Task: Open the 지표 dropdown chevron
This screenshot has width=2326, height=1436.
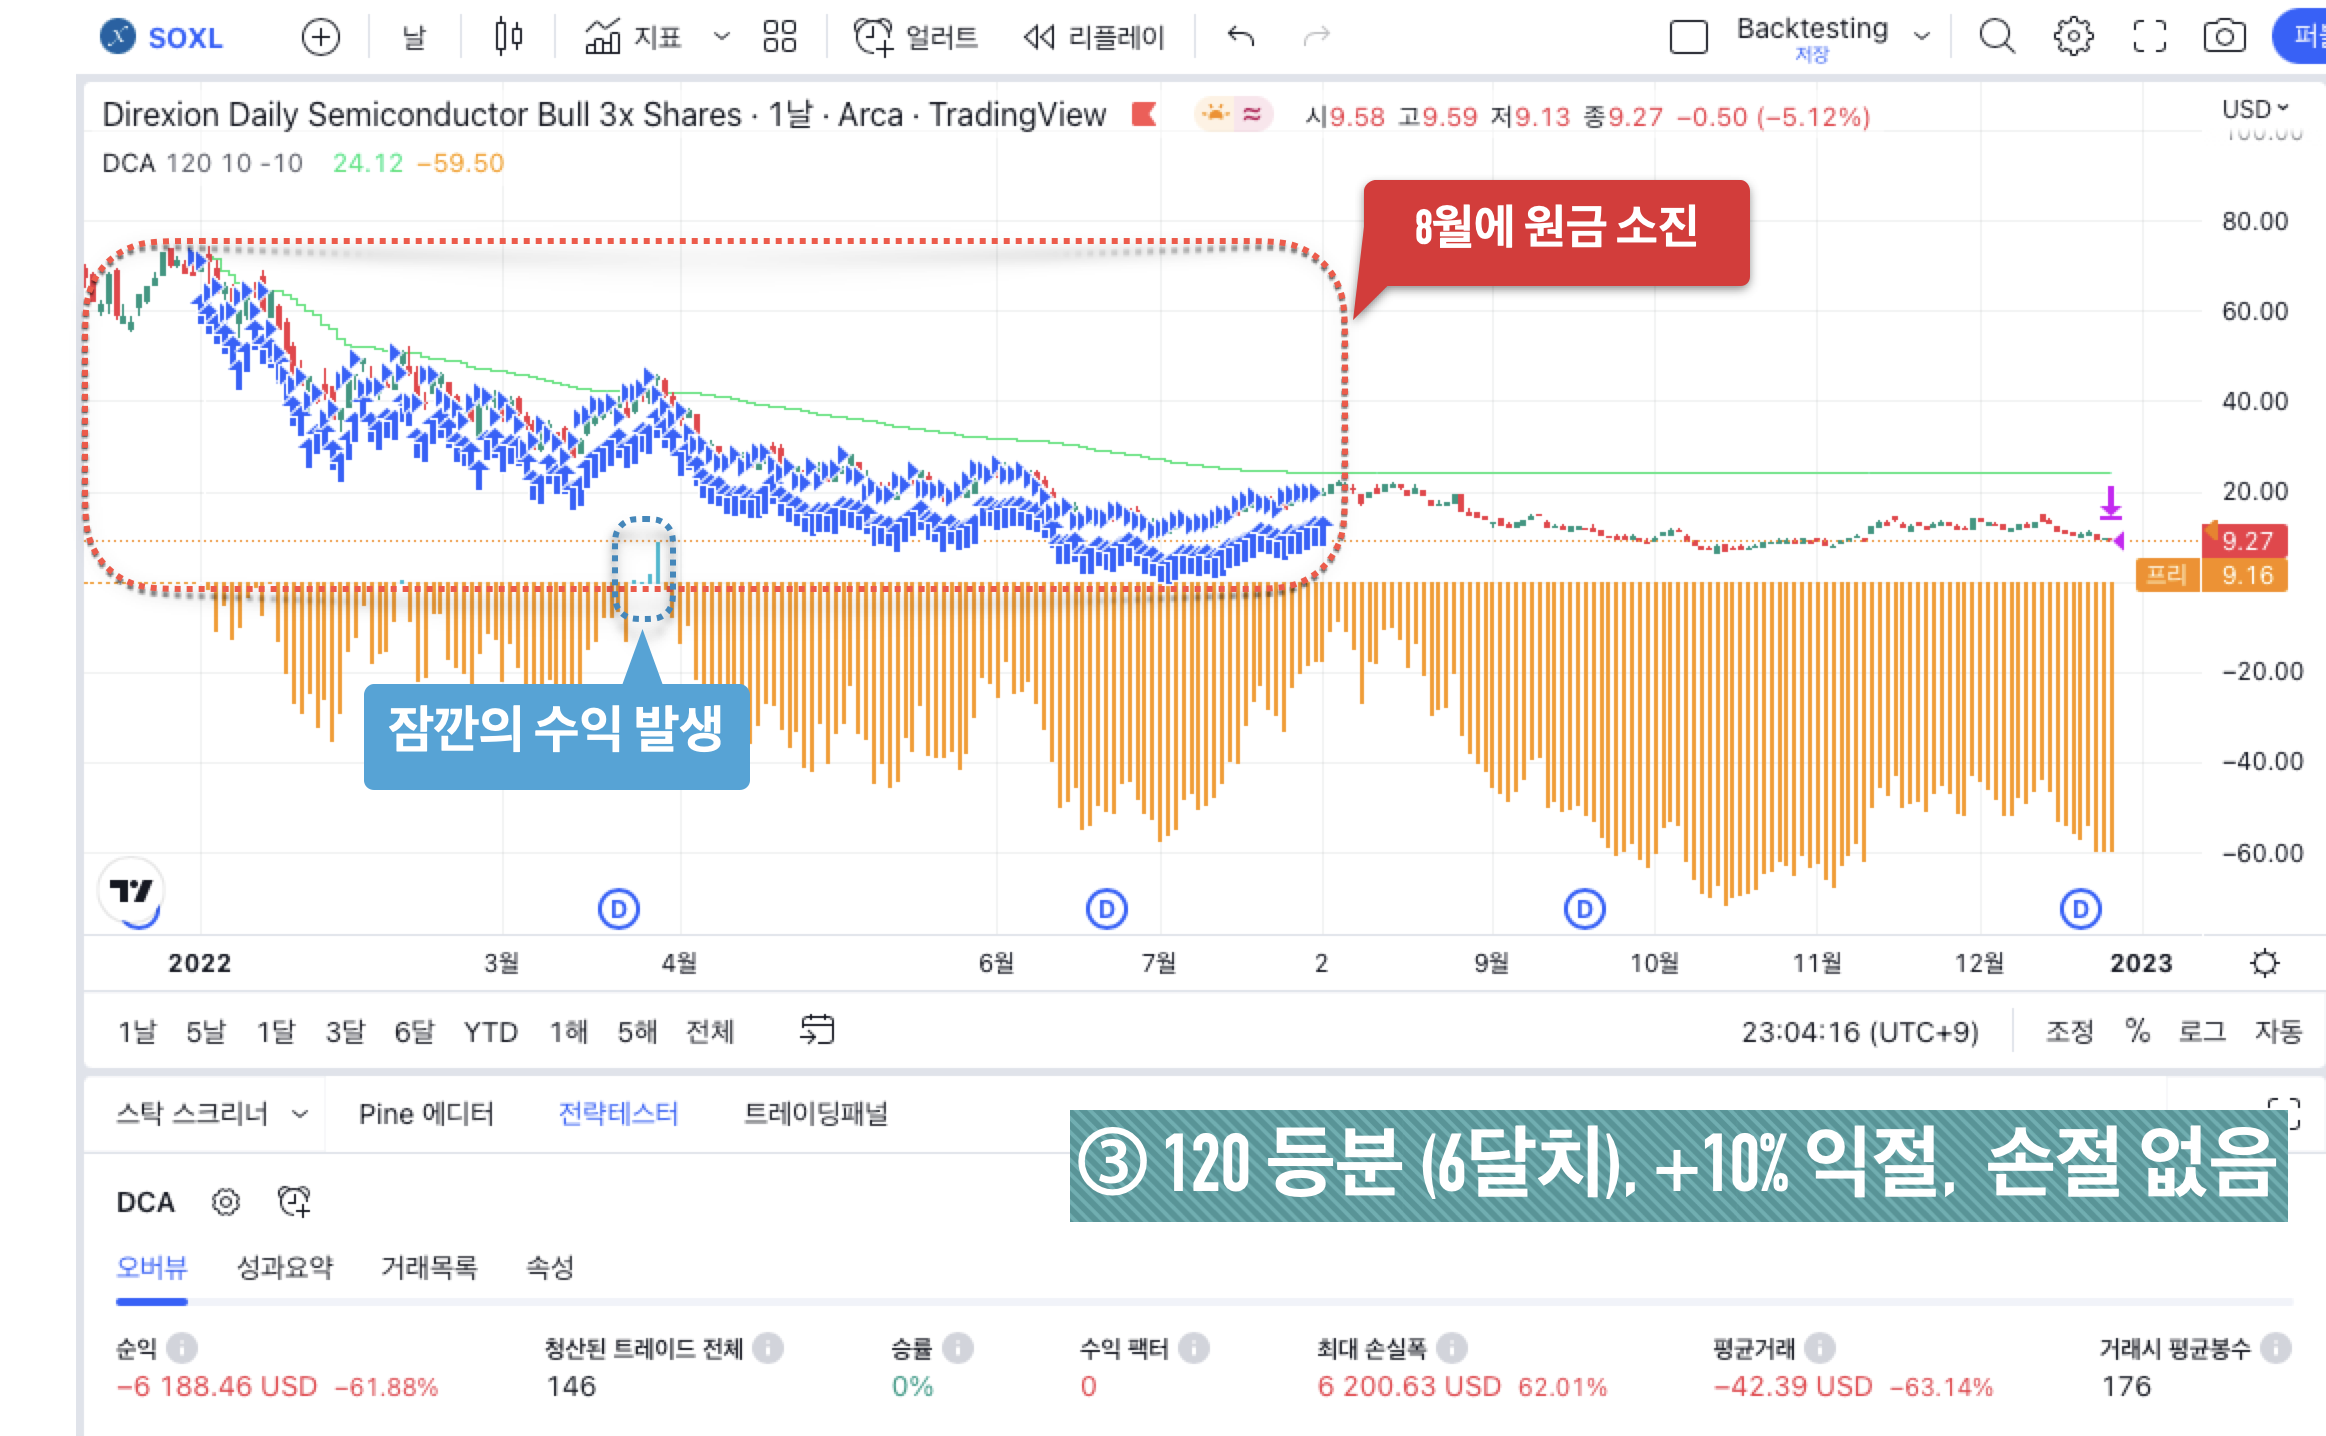Action: (x=722, y=37)
